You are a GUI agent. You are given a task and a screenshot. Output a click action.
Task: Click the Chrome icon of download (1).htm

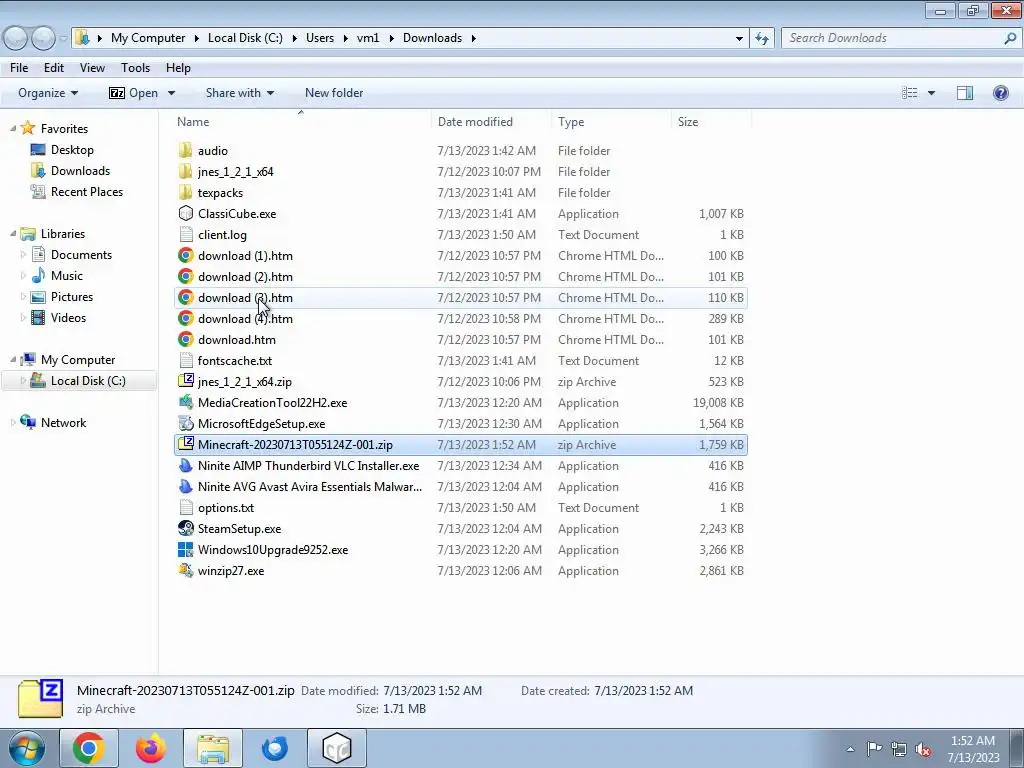coord(185,255)
